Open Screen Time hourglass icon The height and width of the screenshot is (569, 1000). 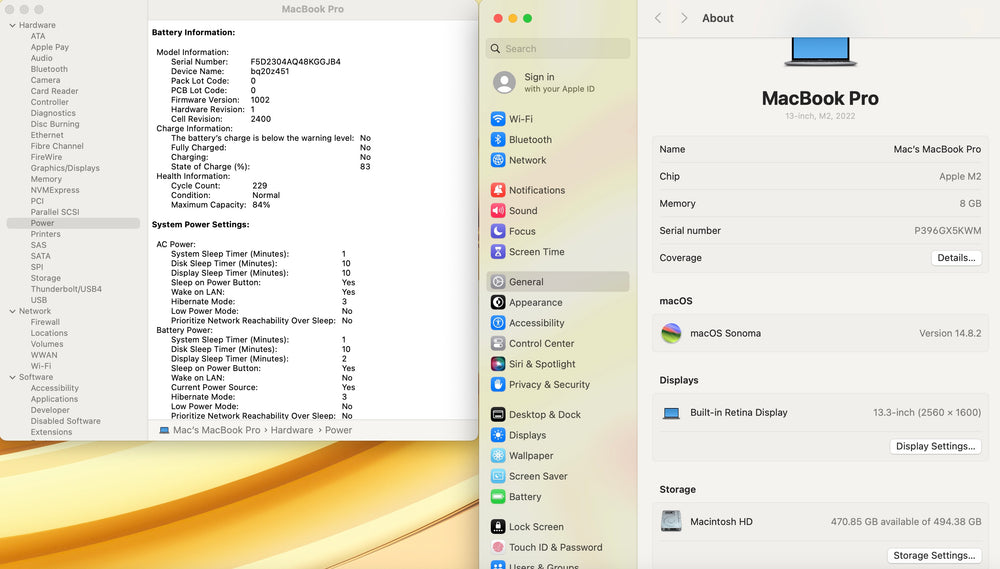coord(498,252)
